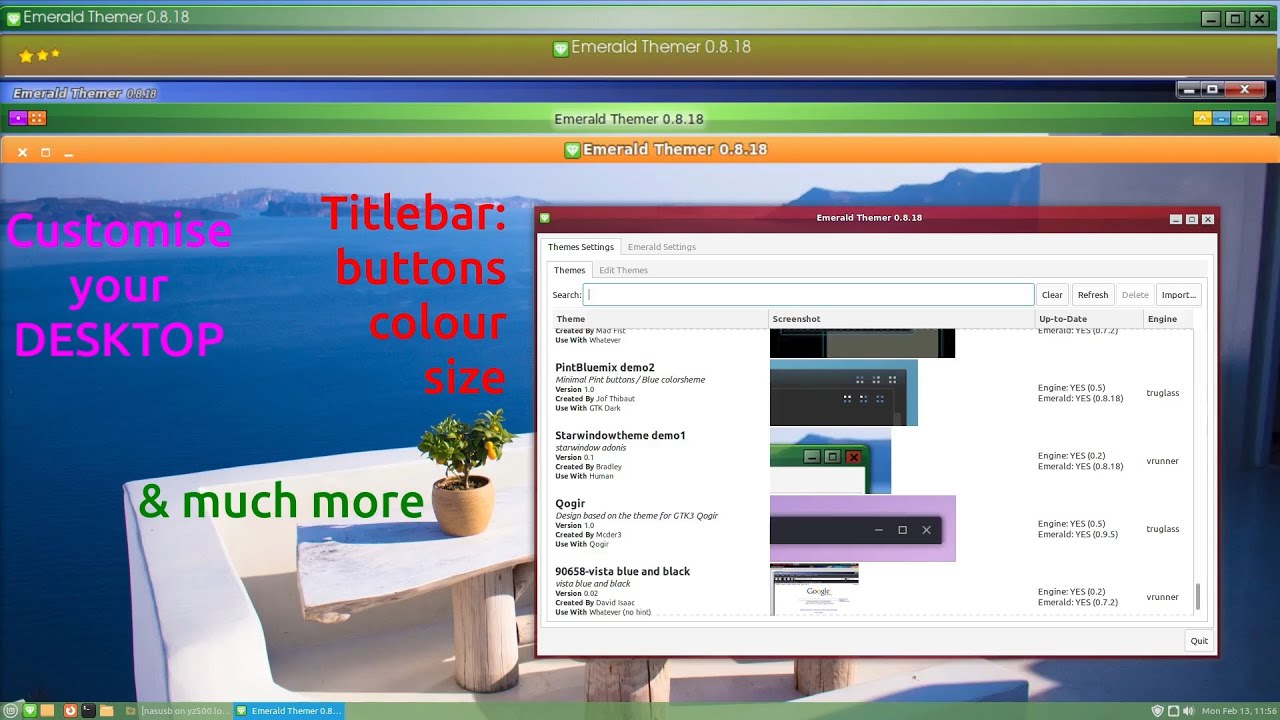Click vrunner engine in Starwindowtheme row
This screenshot has width=1280, height=720.
[1162, 461]
